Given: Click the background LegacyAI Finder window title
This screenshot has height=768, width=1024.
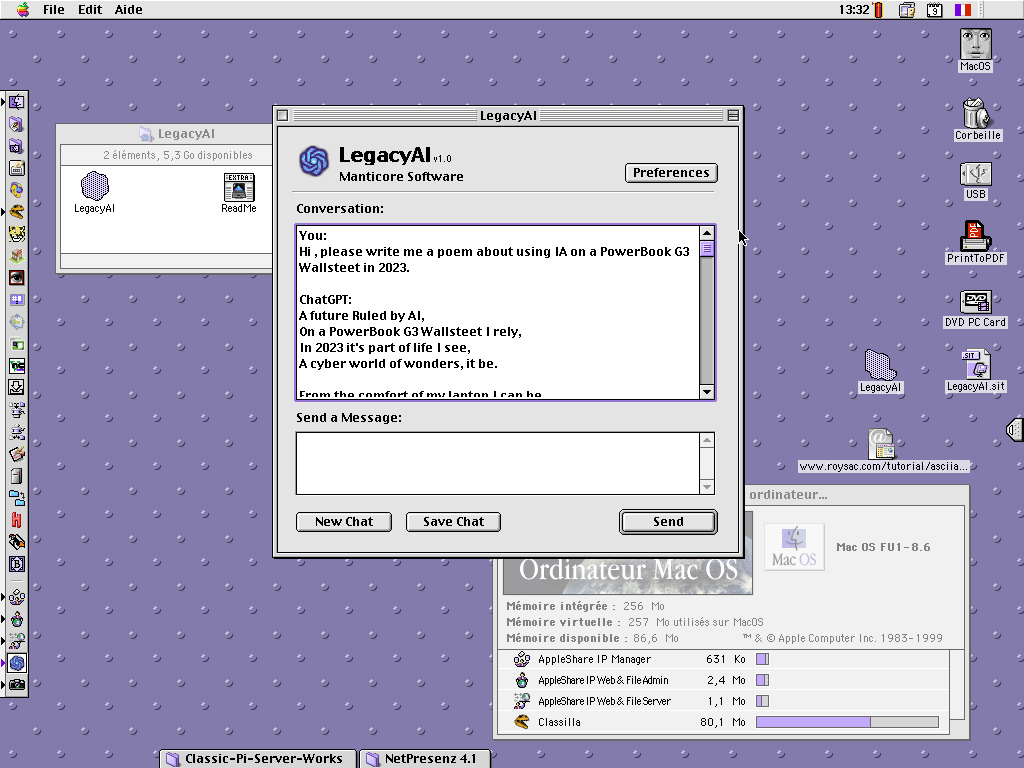Looking at the screenshot, I should point(186,134).
